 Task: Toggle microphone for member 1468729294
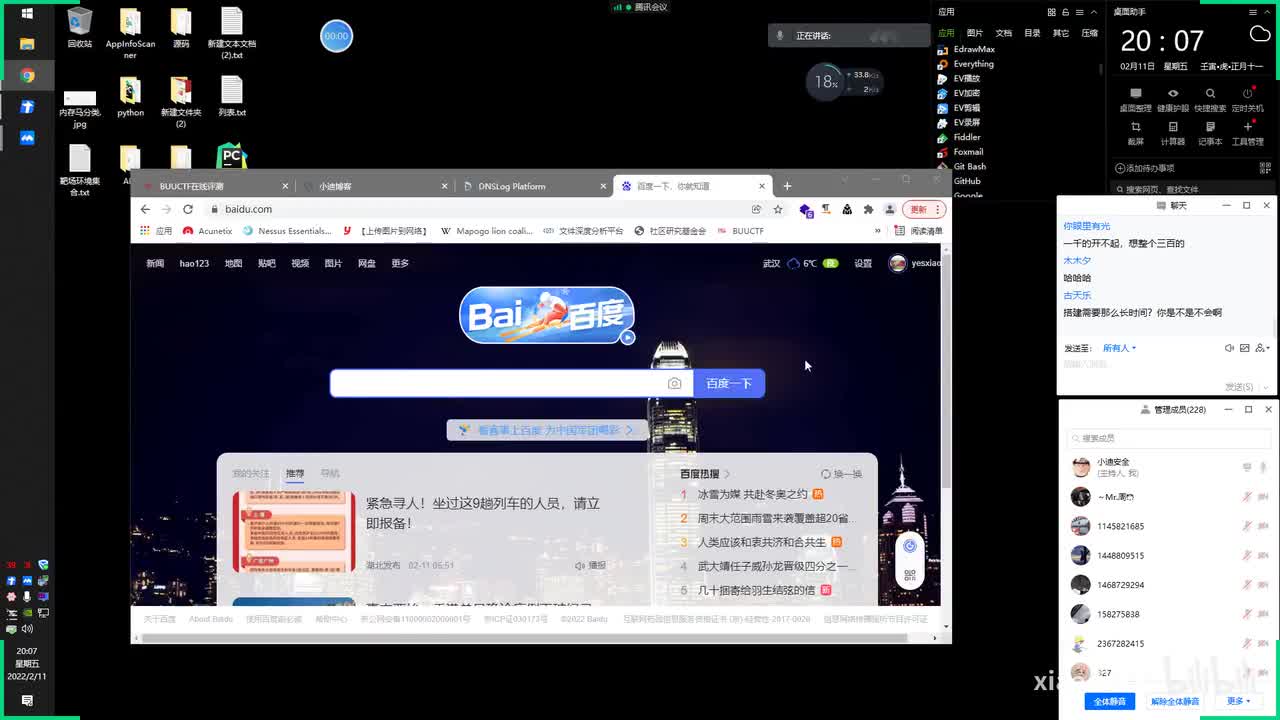[1247, 585]
